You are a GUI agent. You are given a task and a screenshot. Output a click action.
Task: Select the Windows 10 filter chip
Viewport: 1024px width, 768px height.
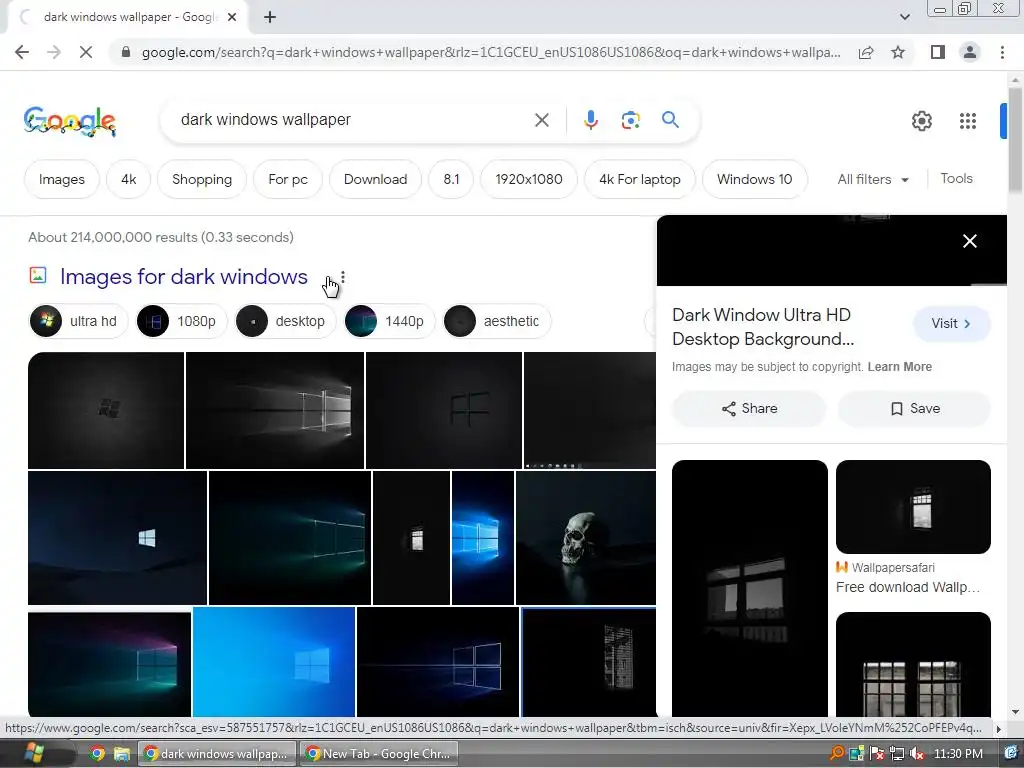(754, 179)
